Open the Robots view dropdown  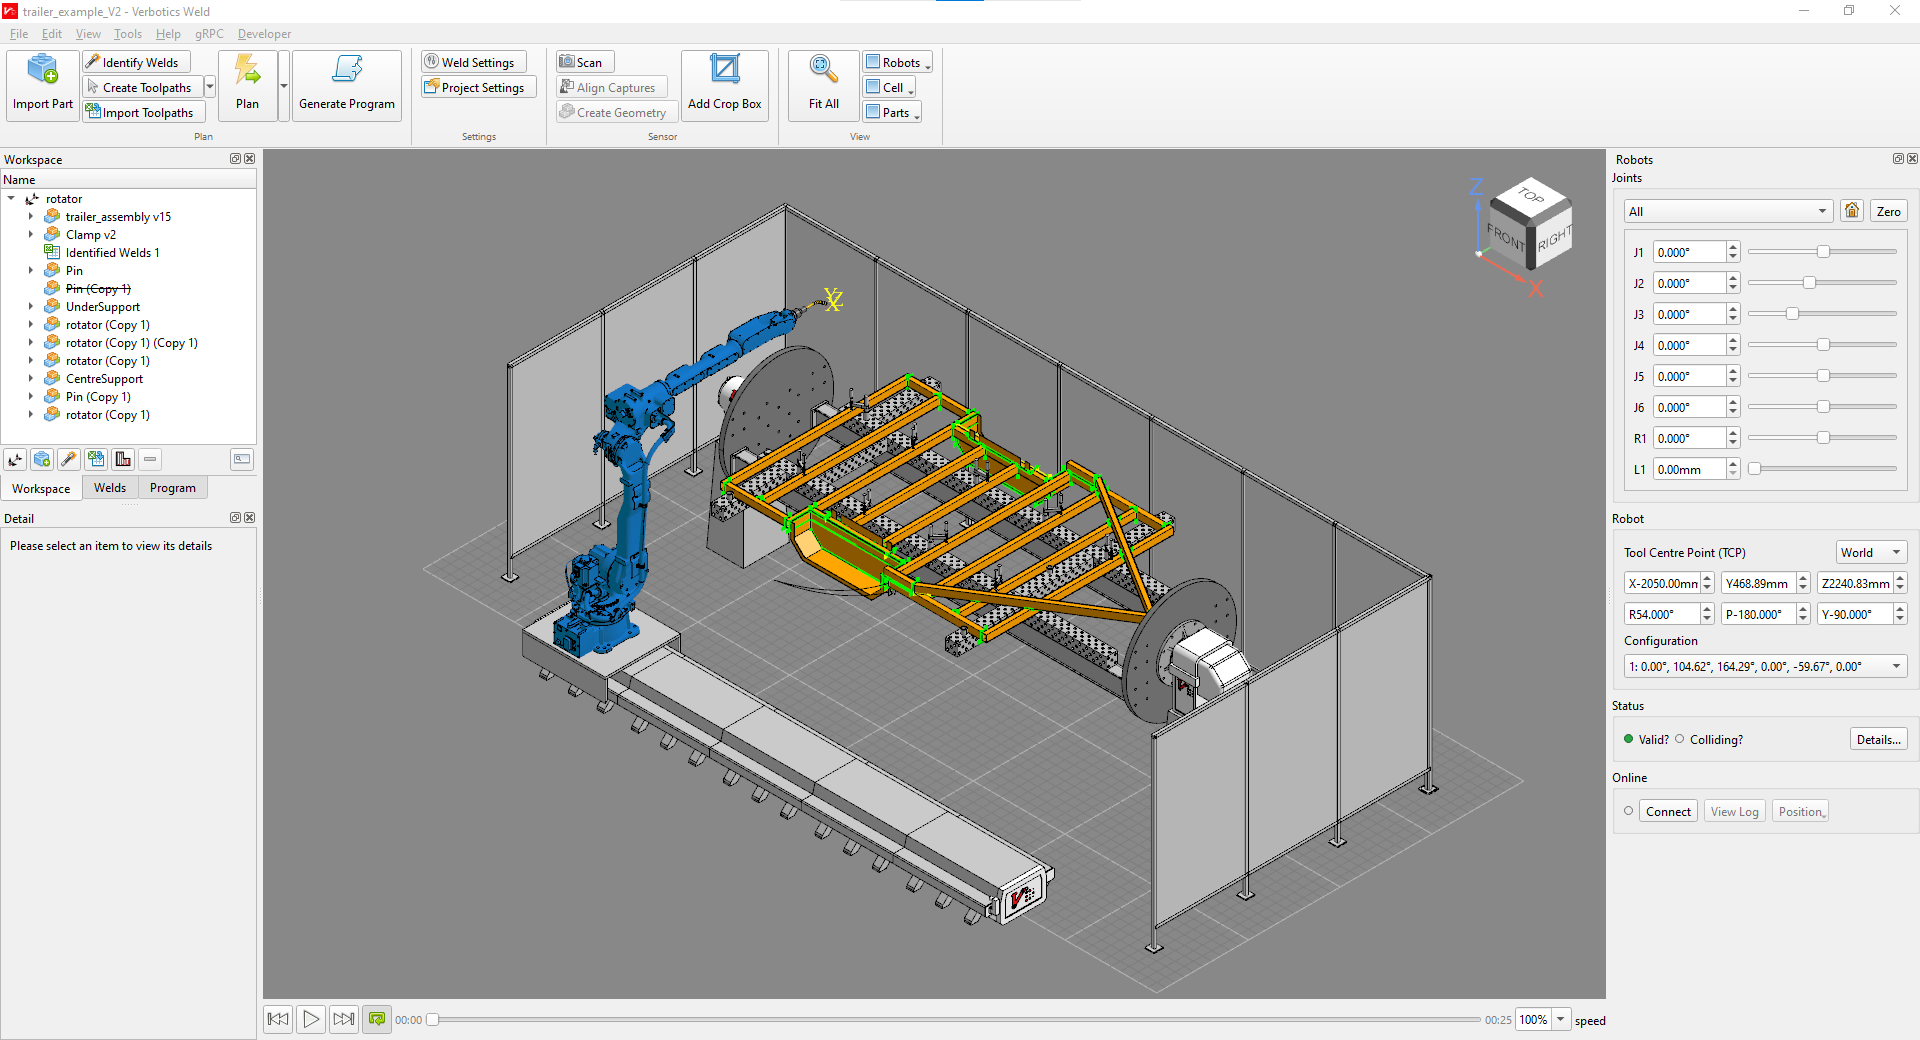[x=897, y=62]
